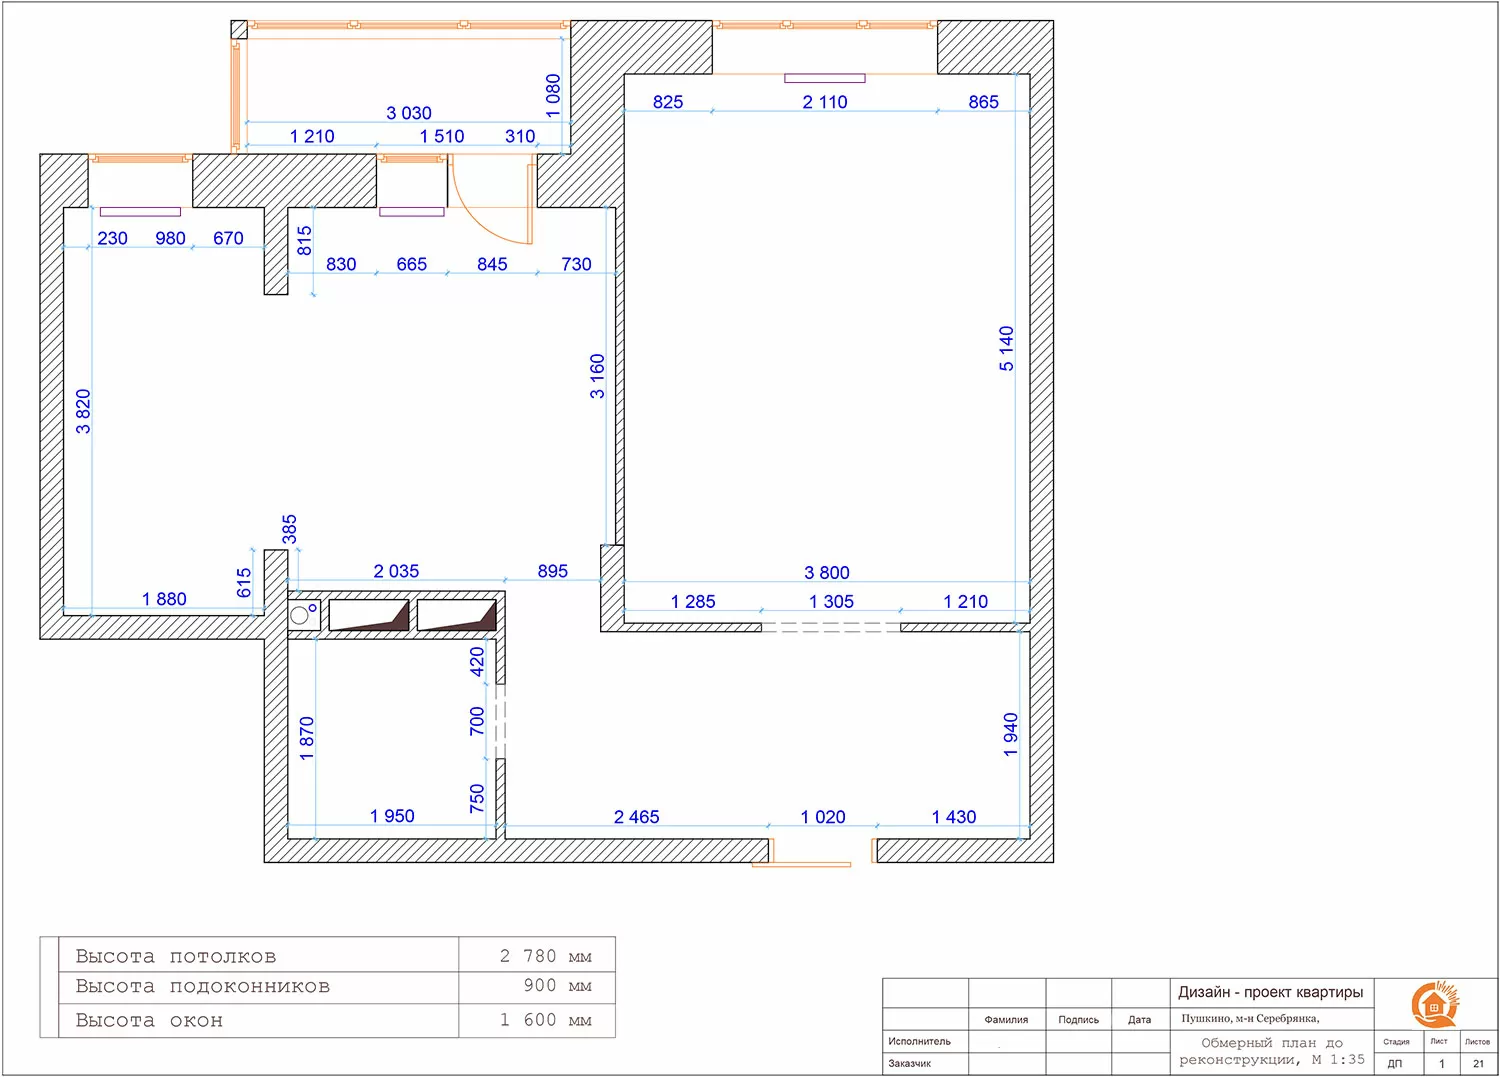Select the 1 950 dimension label
The height and width of the screenshot is (1077, 1500).
click(x=392, y=816)
